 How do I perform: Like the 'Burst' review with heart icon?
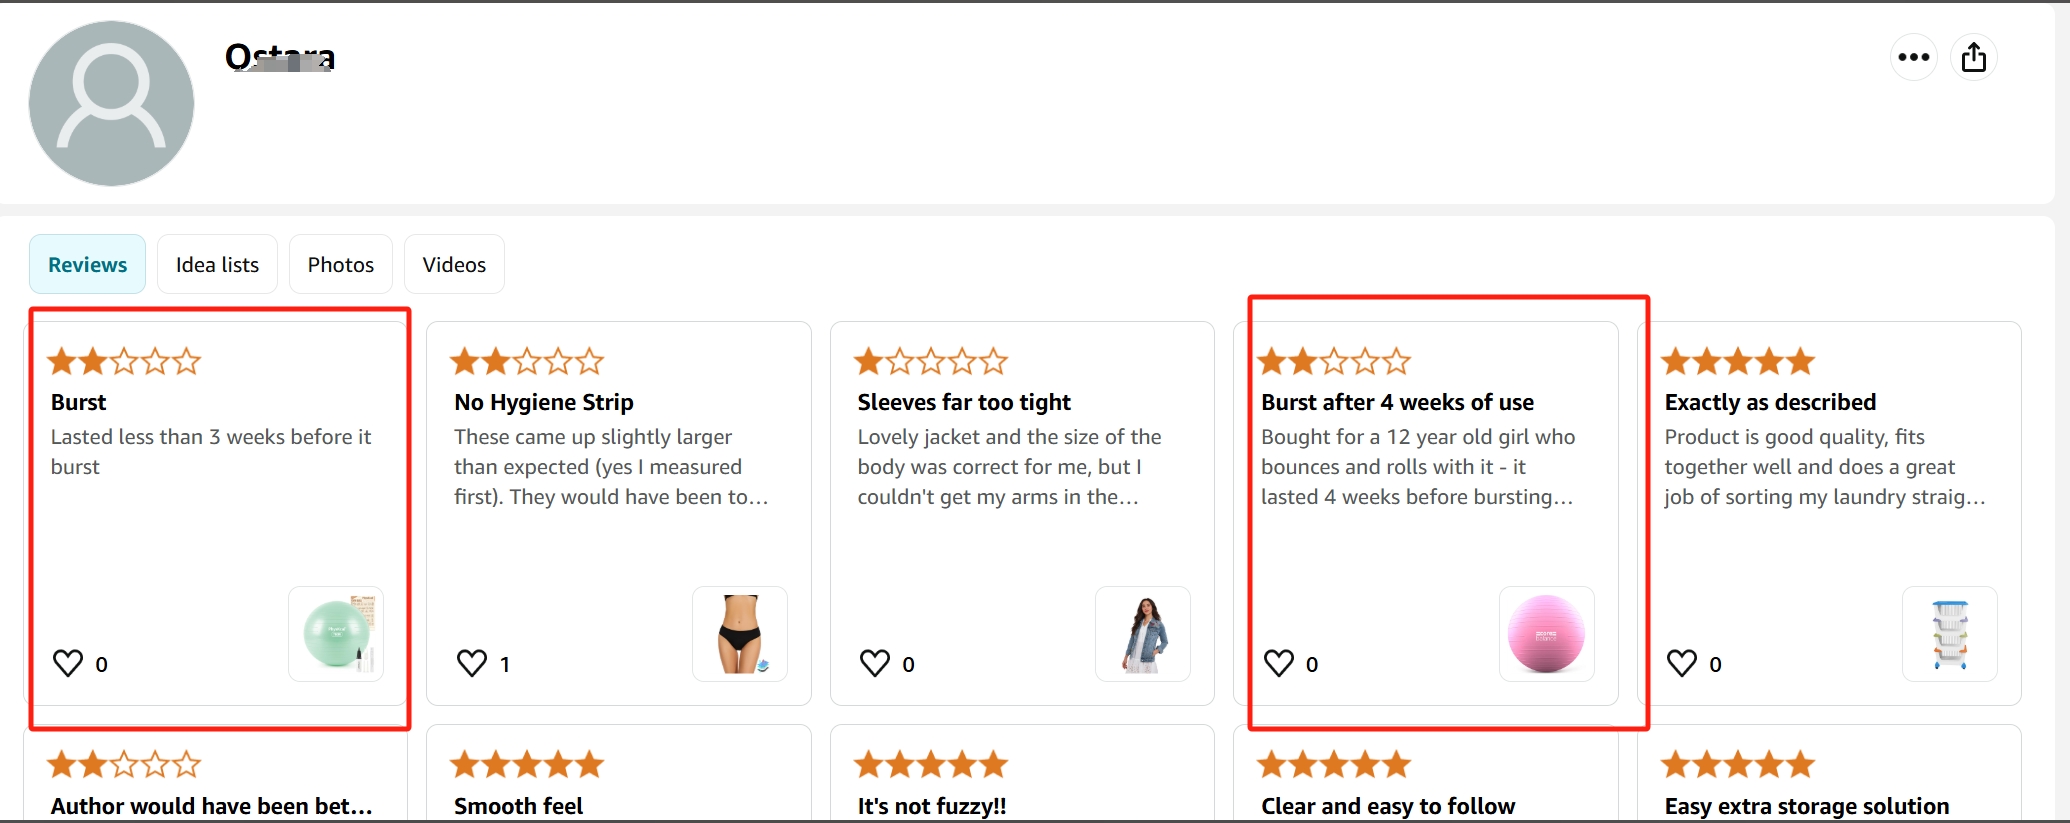[x=68, y=663]
